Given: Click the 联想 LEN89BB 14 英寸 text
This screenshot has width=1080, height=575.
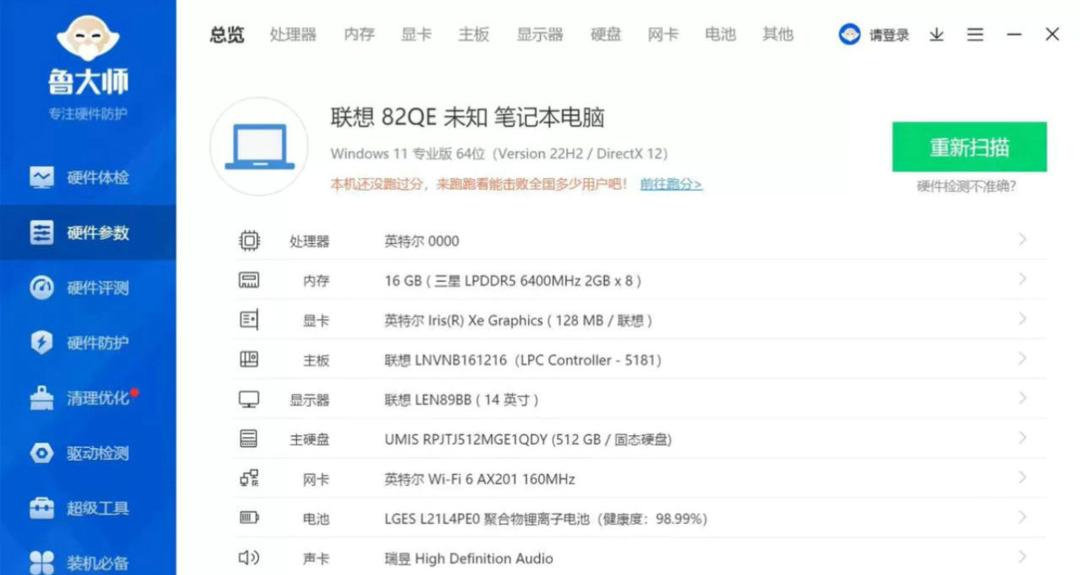Looking at the screenshot, I should pyautogui.click(x=461, y=399).
